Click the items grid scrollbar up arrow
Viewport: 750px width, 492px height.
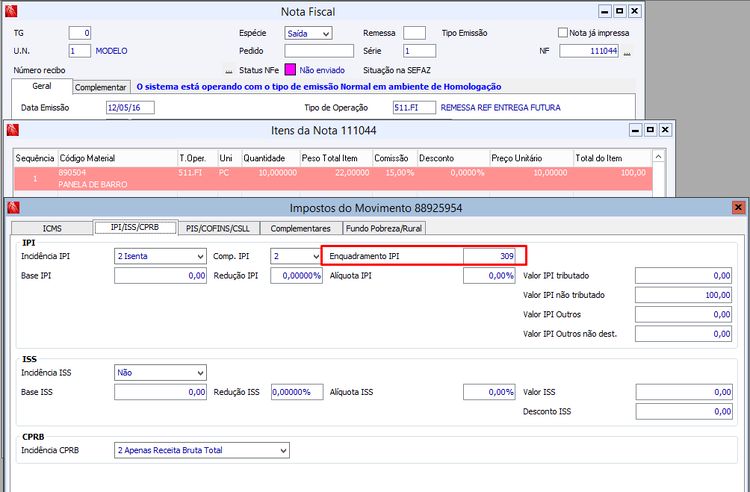tap(659, 157)
